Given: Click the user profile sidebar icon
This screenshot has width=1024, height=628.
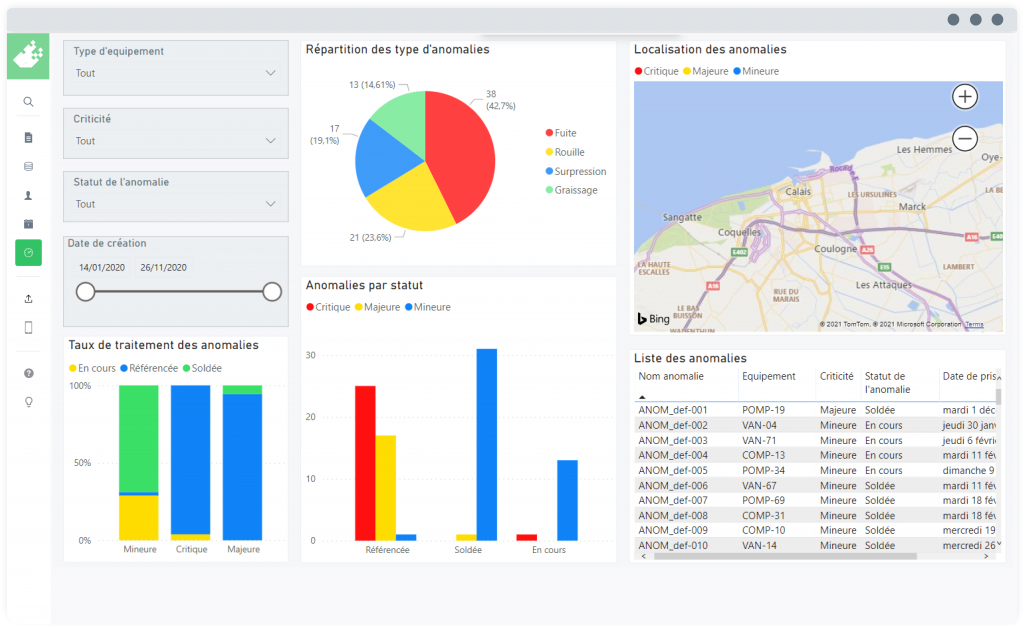Looking at the screenshot, I should [x=28, y=196].
